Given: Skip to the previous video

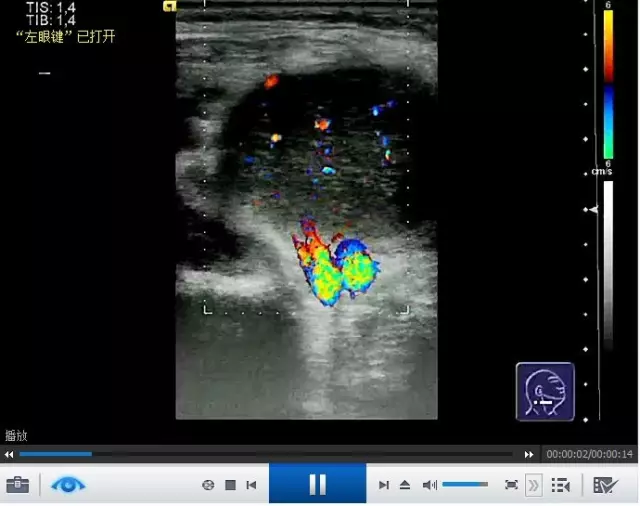Looking at the screenshot, I should [x=251, y=485].
